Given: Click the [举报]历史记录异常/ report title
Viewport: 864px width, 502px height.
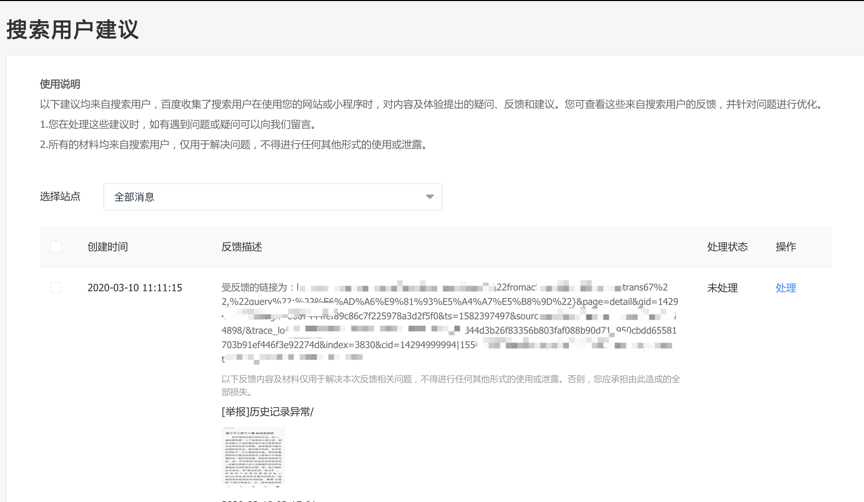Looking at the screenshot, I should (267, 412).
